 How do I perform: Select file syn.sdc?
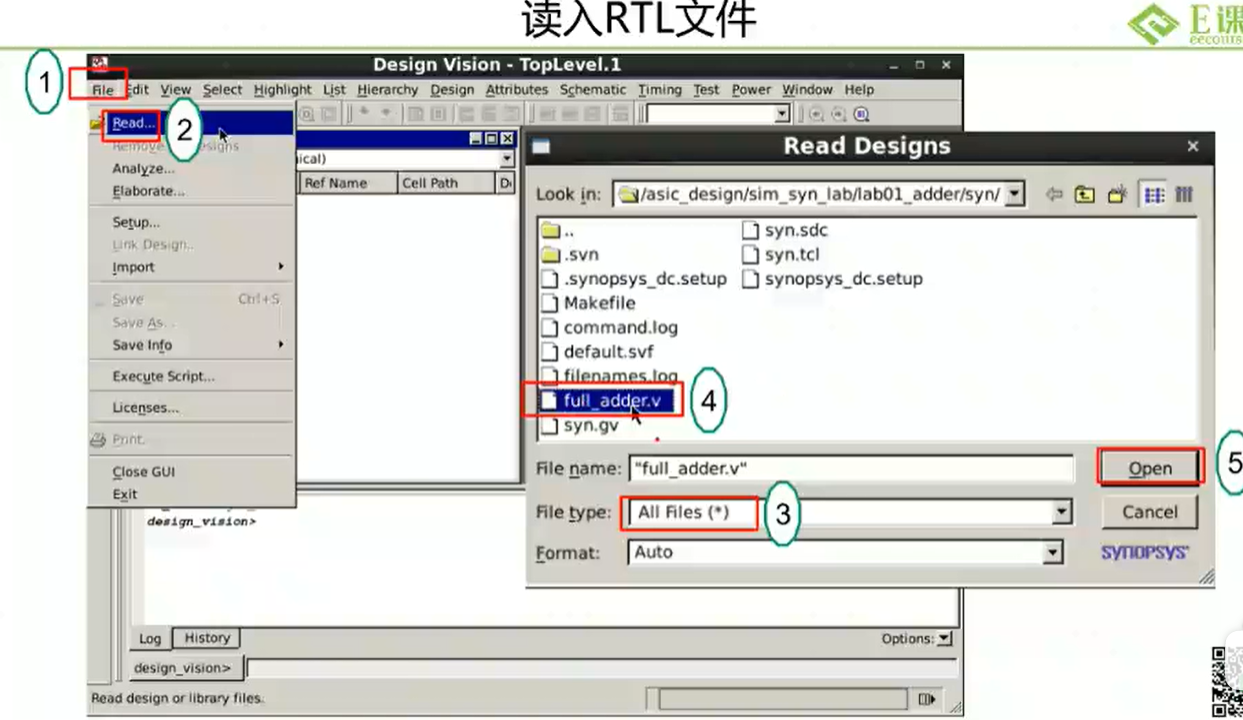tap(785, 231)
